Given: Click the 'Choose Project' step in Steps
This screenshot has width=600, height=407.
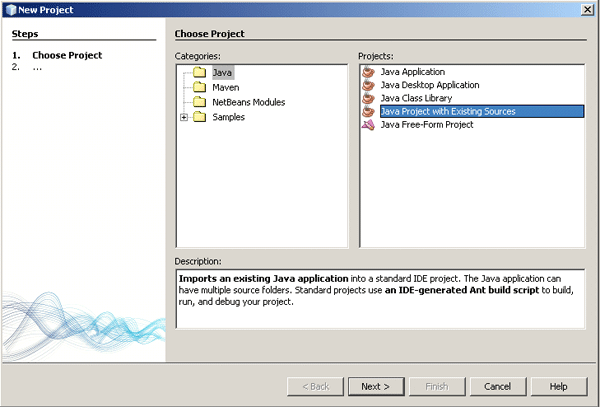Looking at the screenshot, I should click(x=67, y=55).
